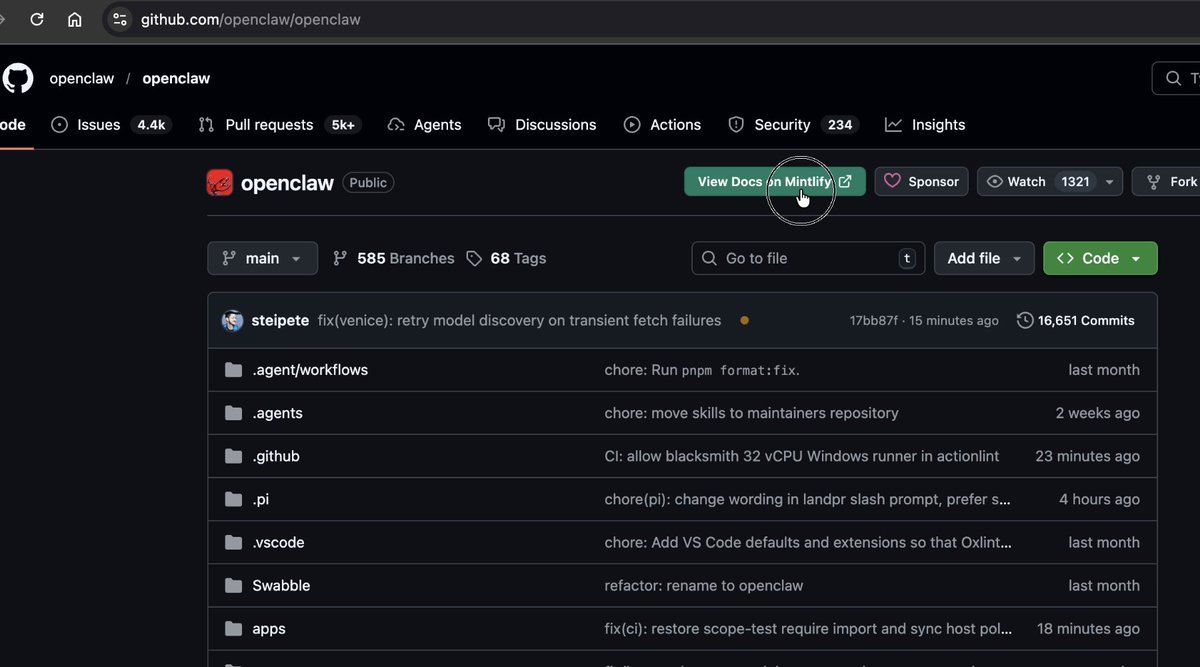Reload the page with the browser refresh icon

tap(37, 19)
